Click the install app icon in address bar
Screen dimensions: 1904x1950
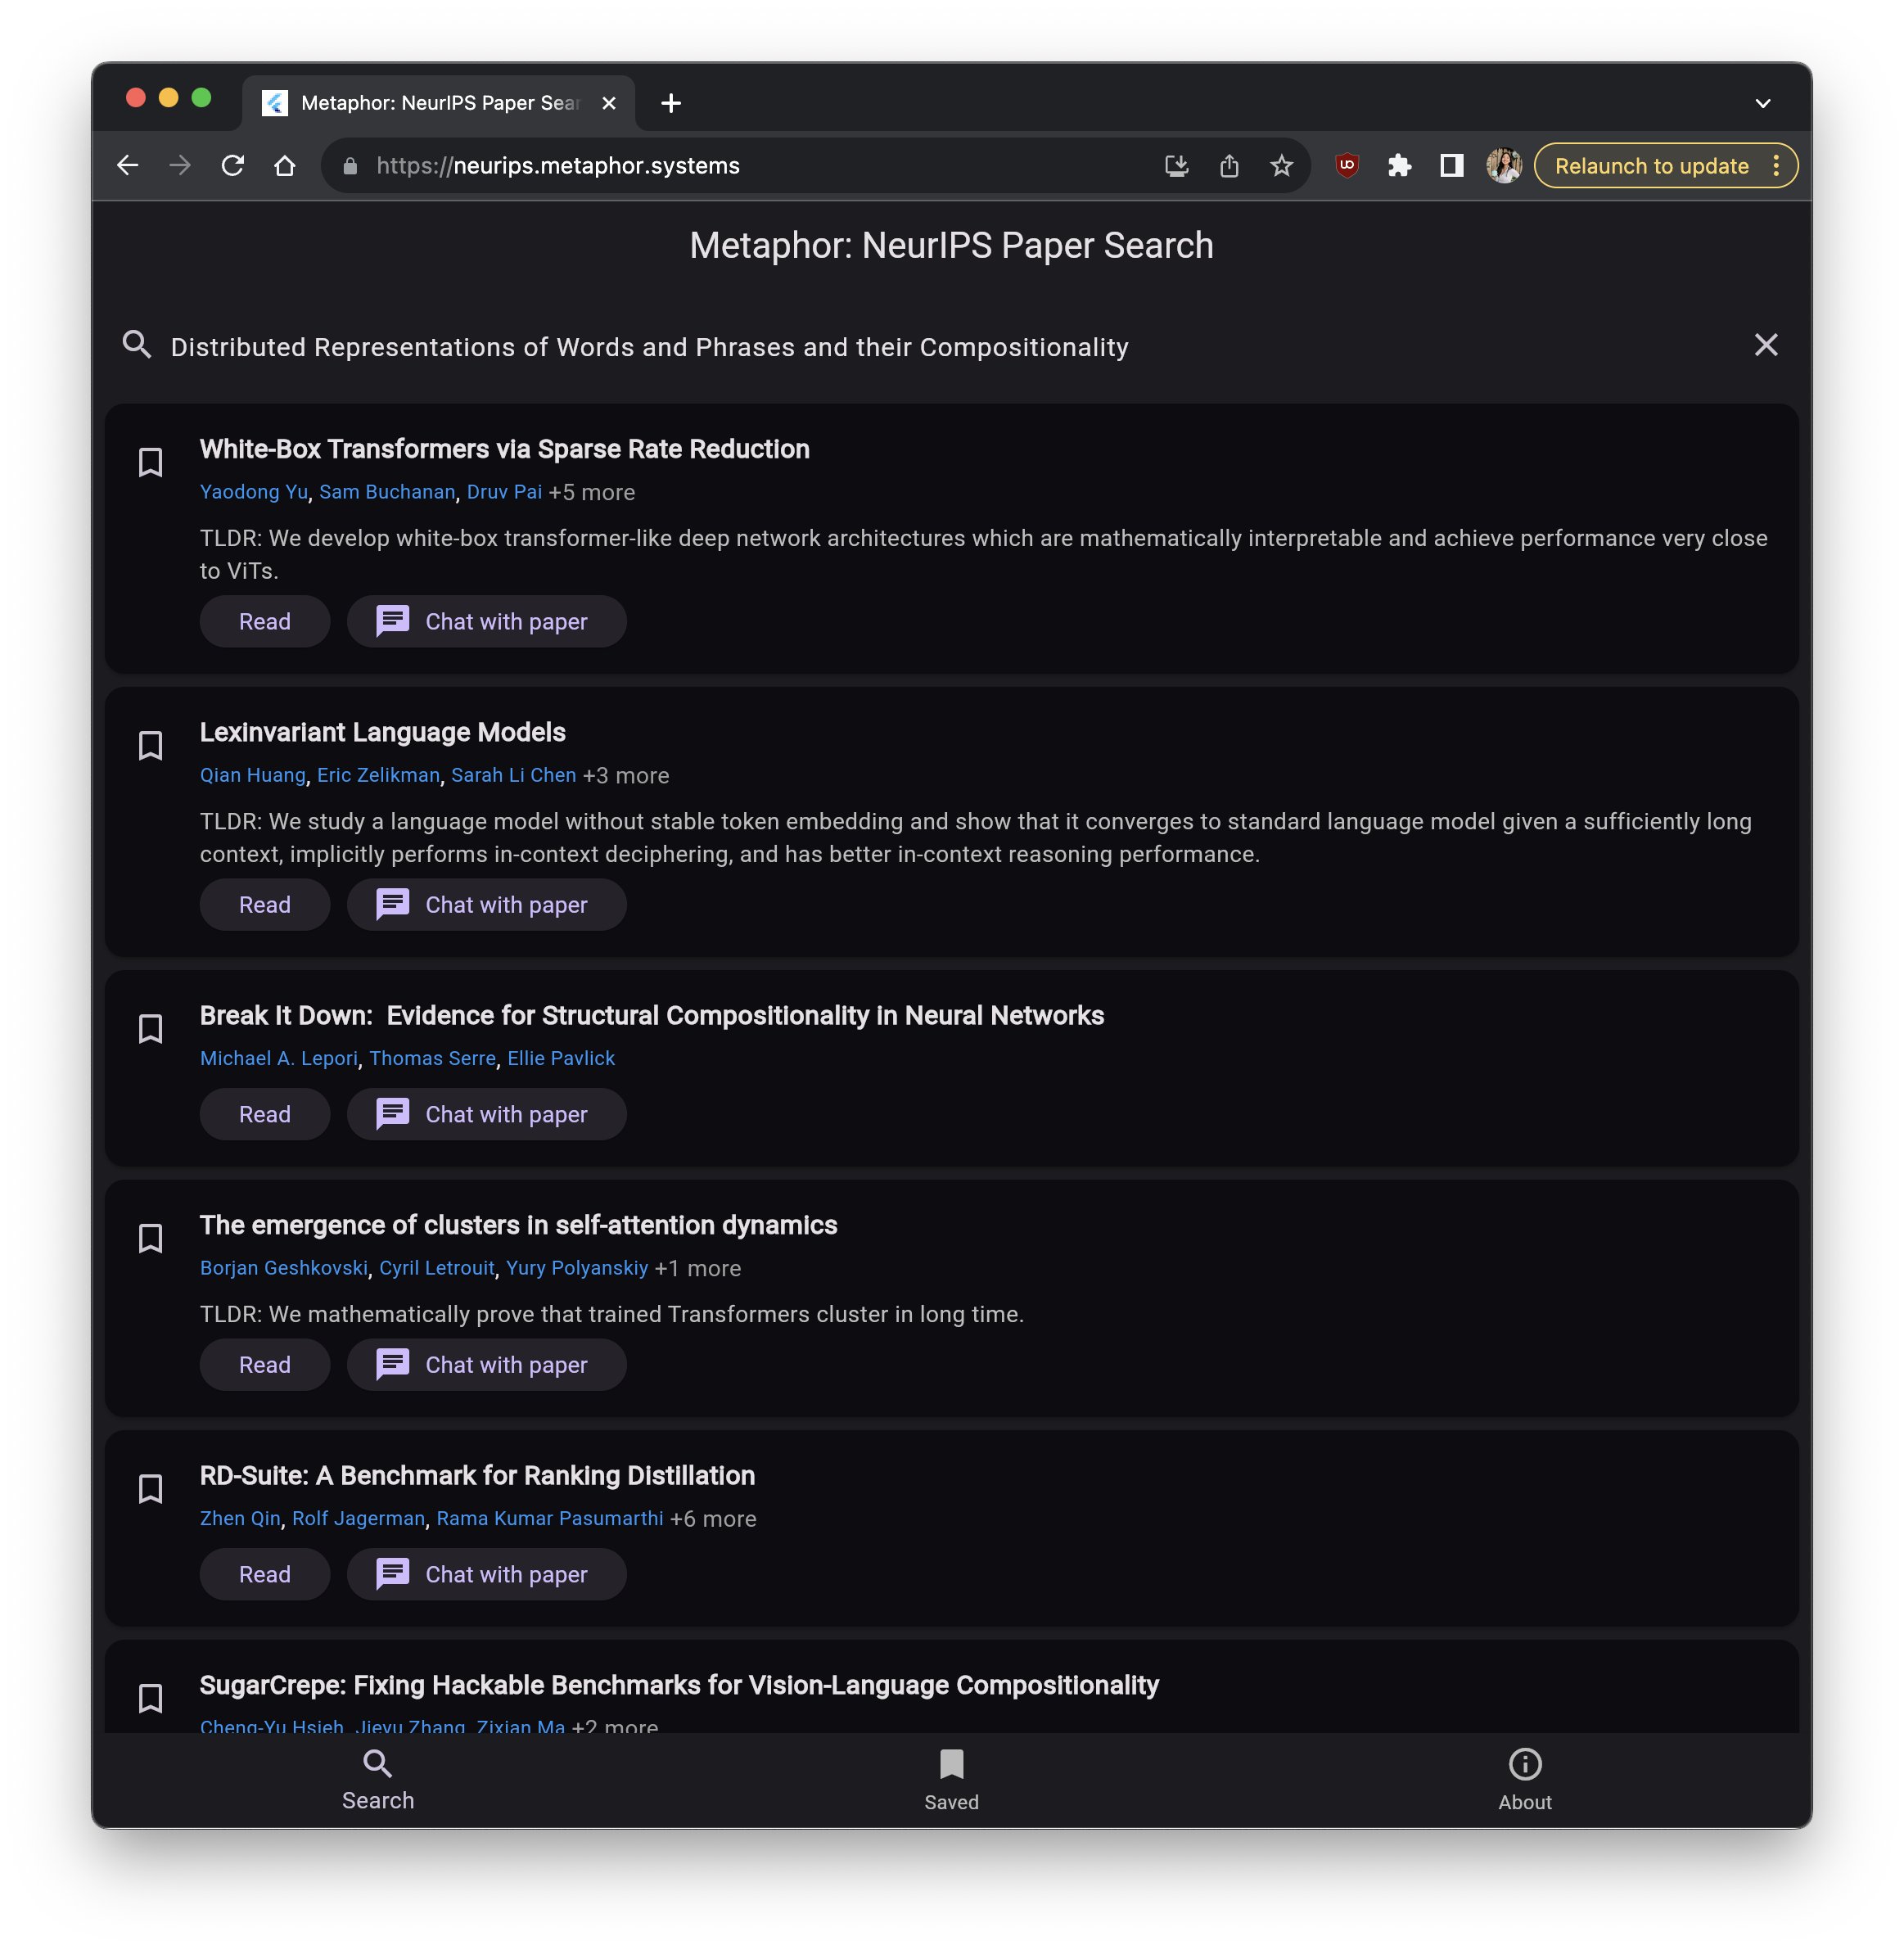1176,166
